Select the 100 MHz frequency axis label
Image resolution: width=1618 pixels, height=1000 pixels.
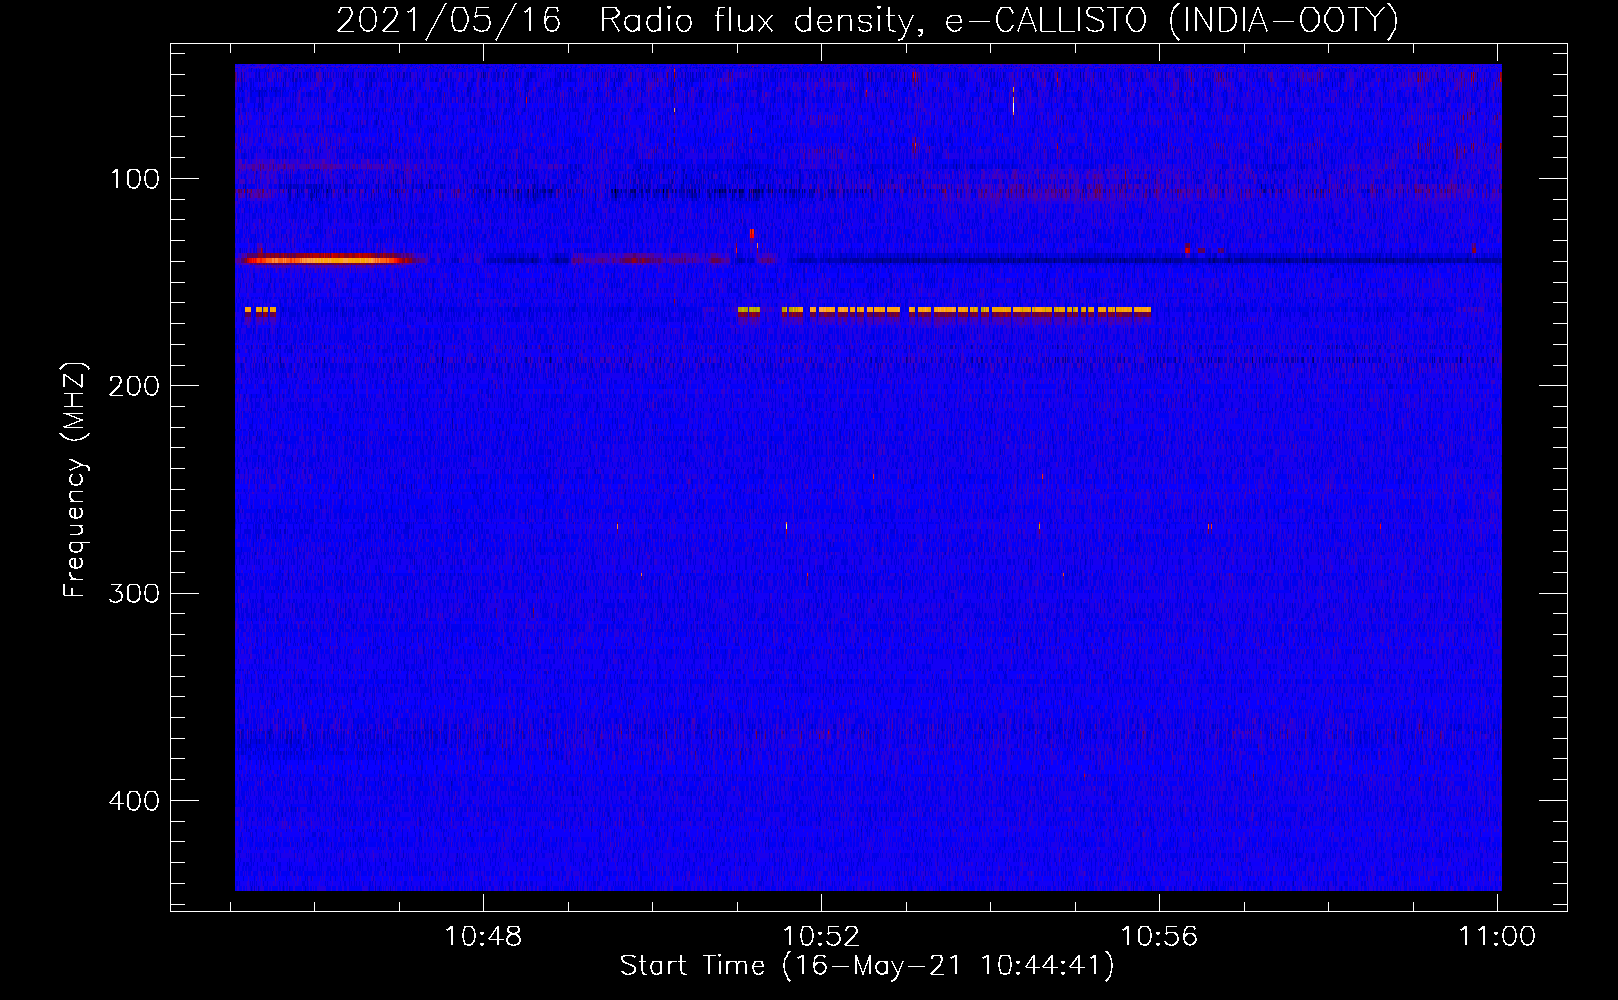pyautogui.click(x=135, y=180)
